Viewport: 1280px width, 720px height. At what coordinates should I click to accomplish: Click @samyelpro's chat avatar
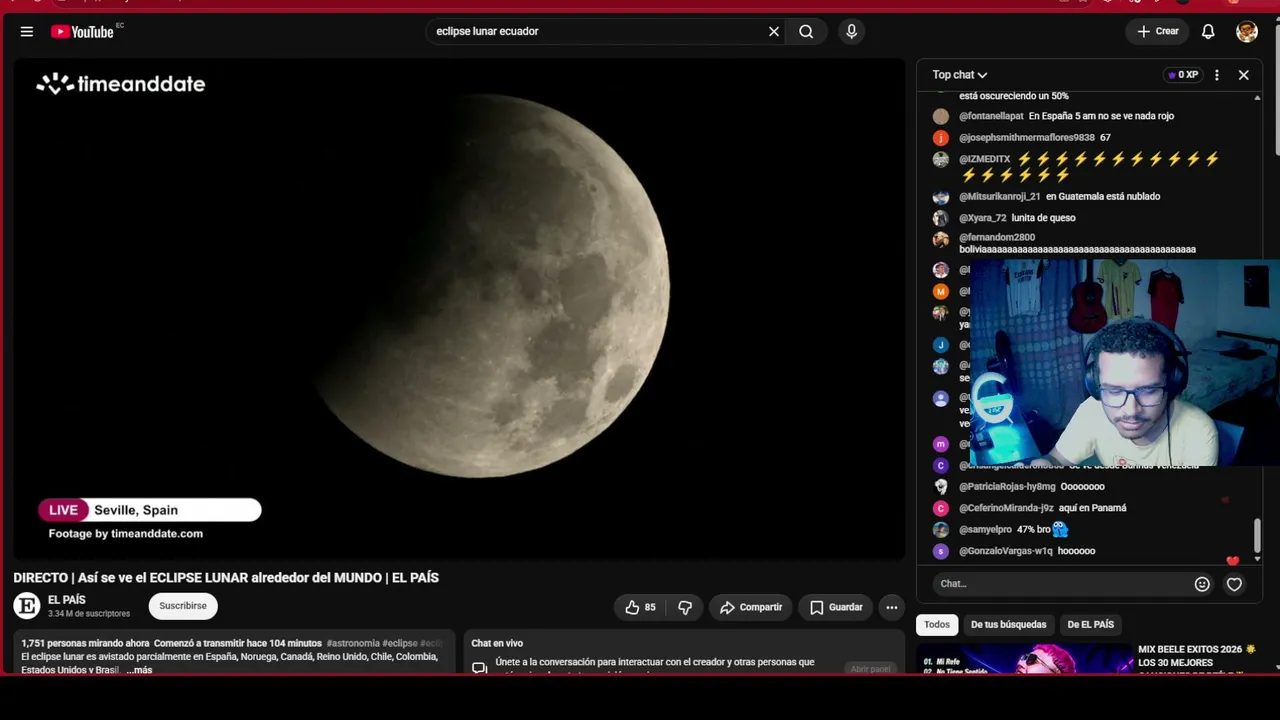941,530
